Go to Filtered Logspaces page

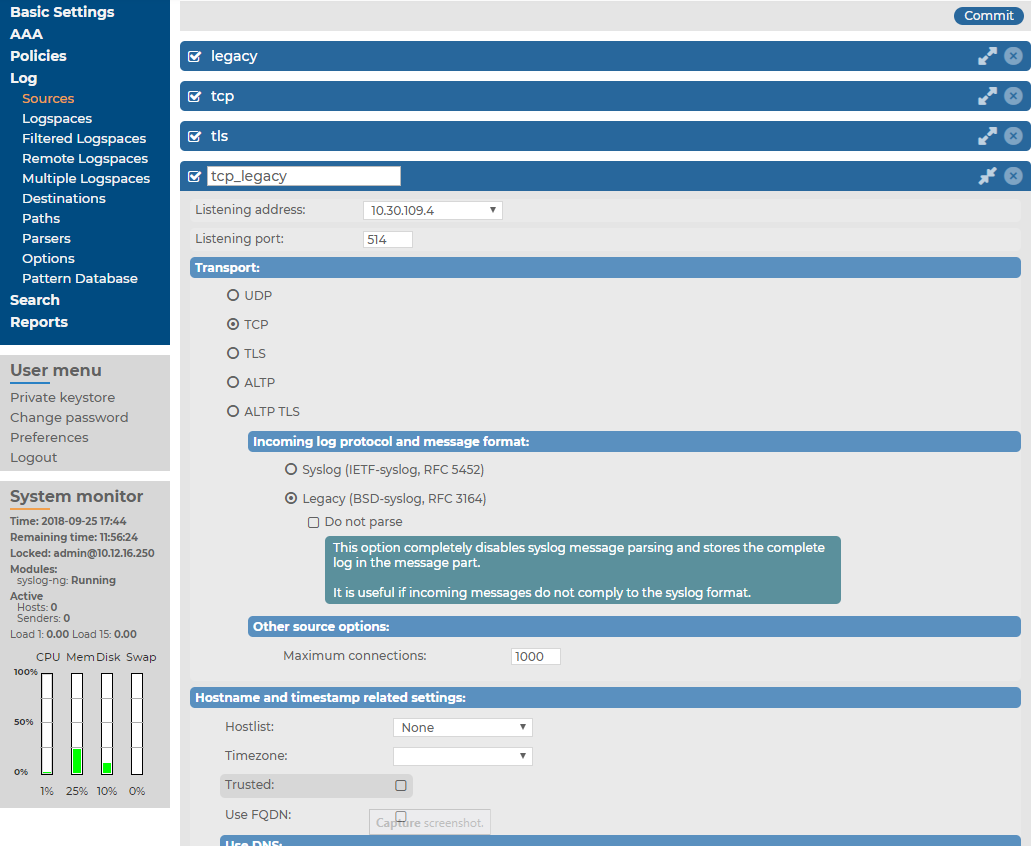[84, 138]
